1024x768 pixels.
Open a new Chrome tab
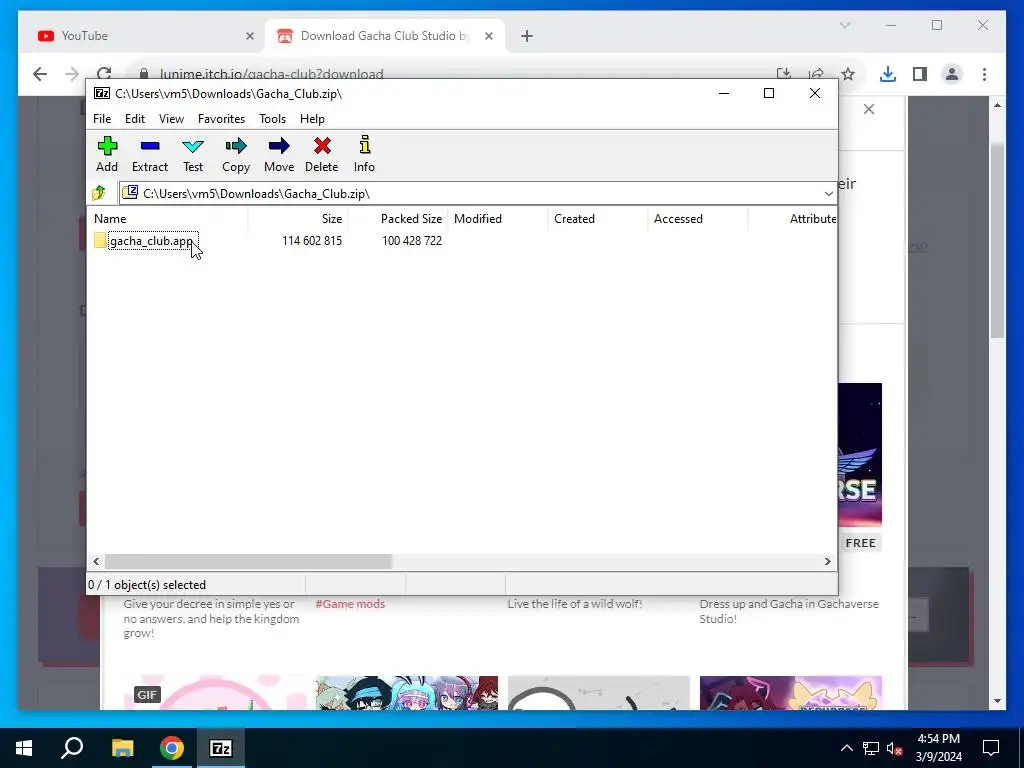527,36
